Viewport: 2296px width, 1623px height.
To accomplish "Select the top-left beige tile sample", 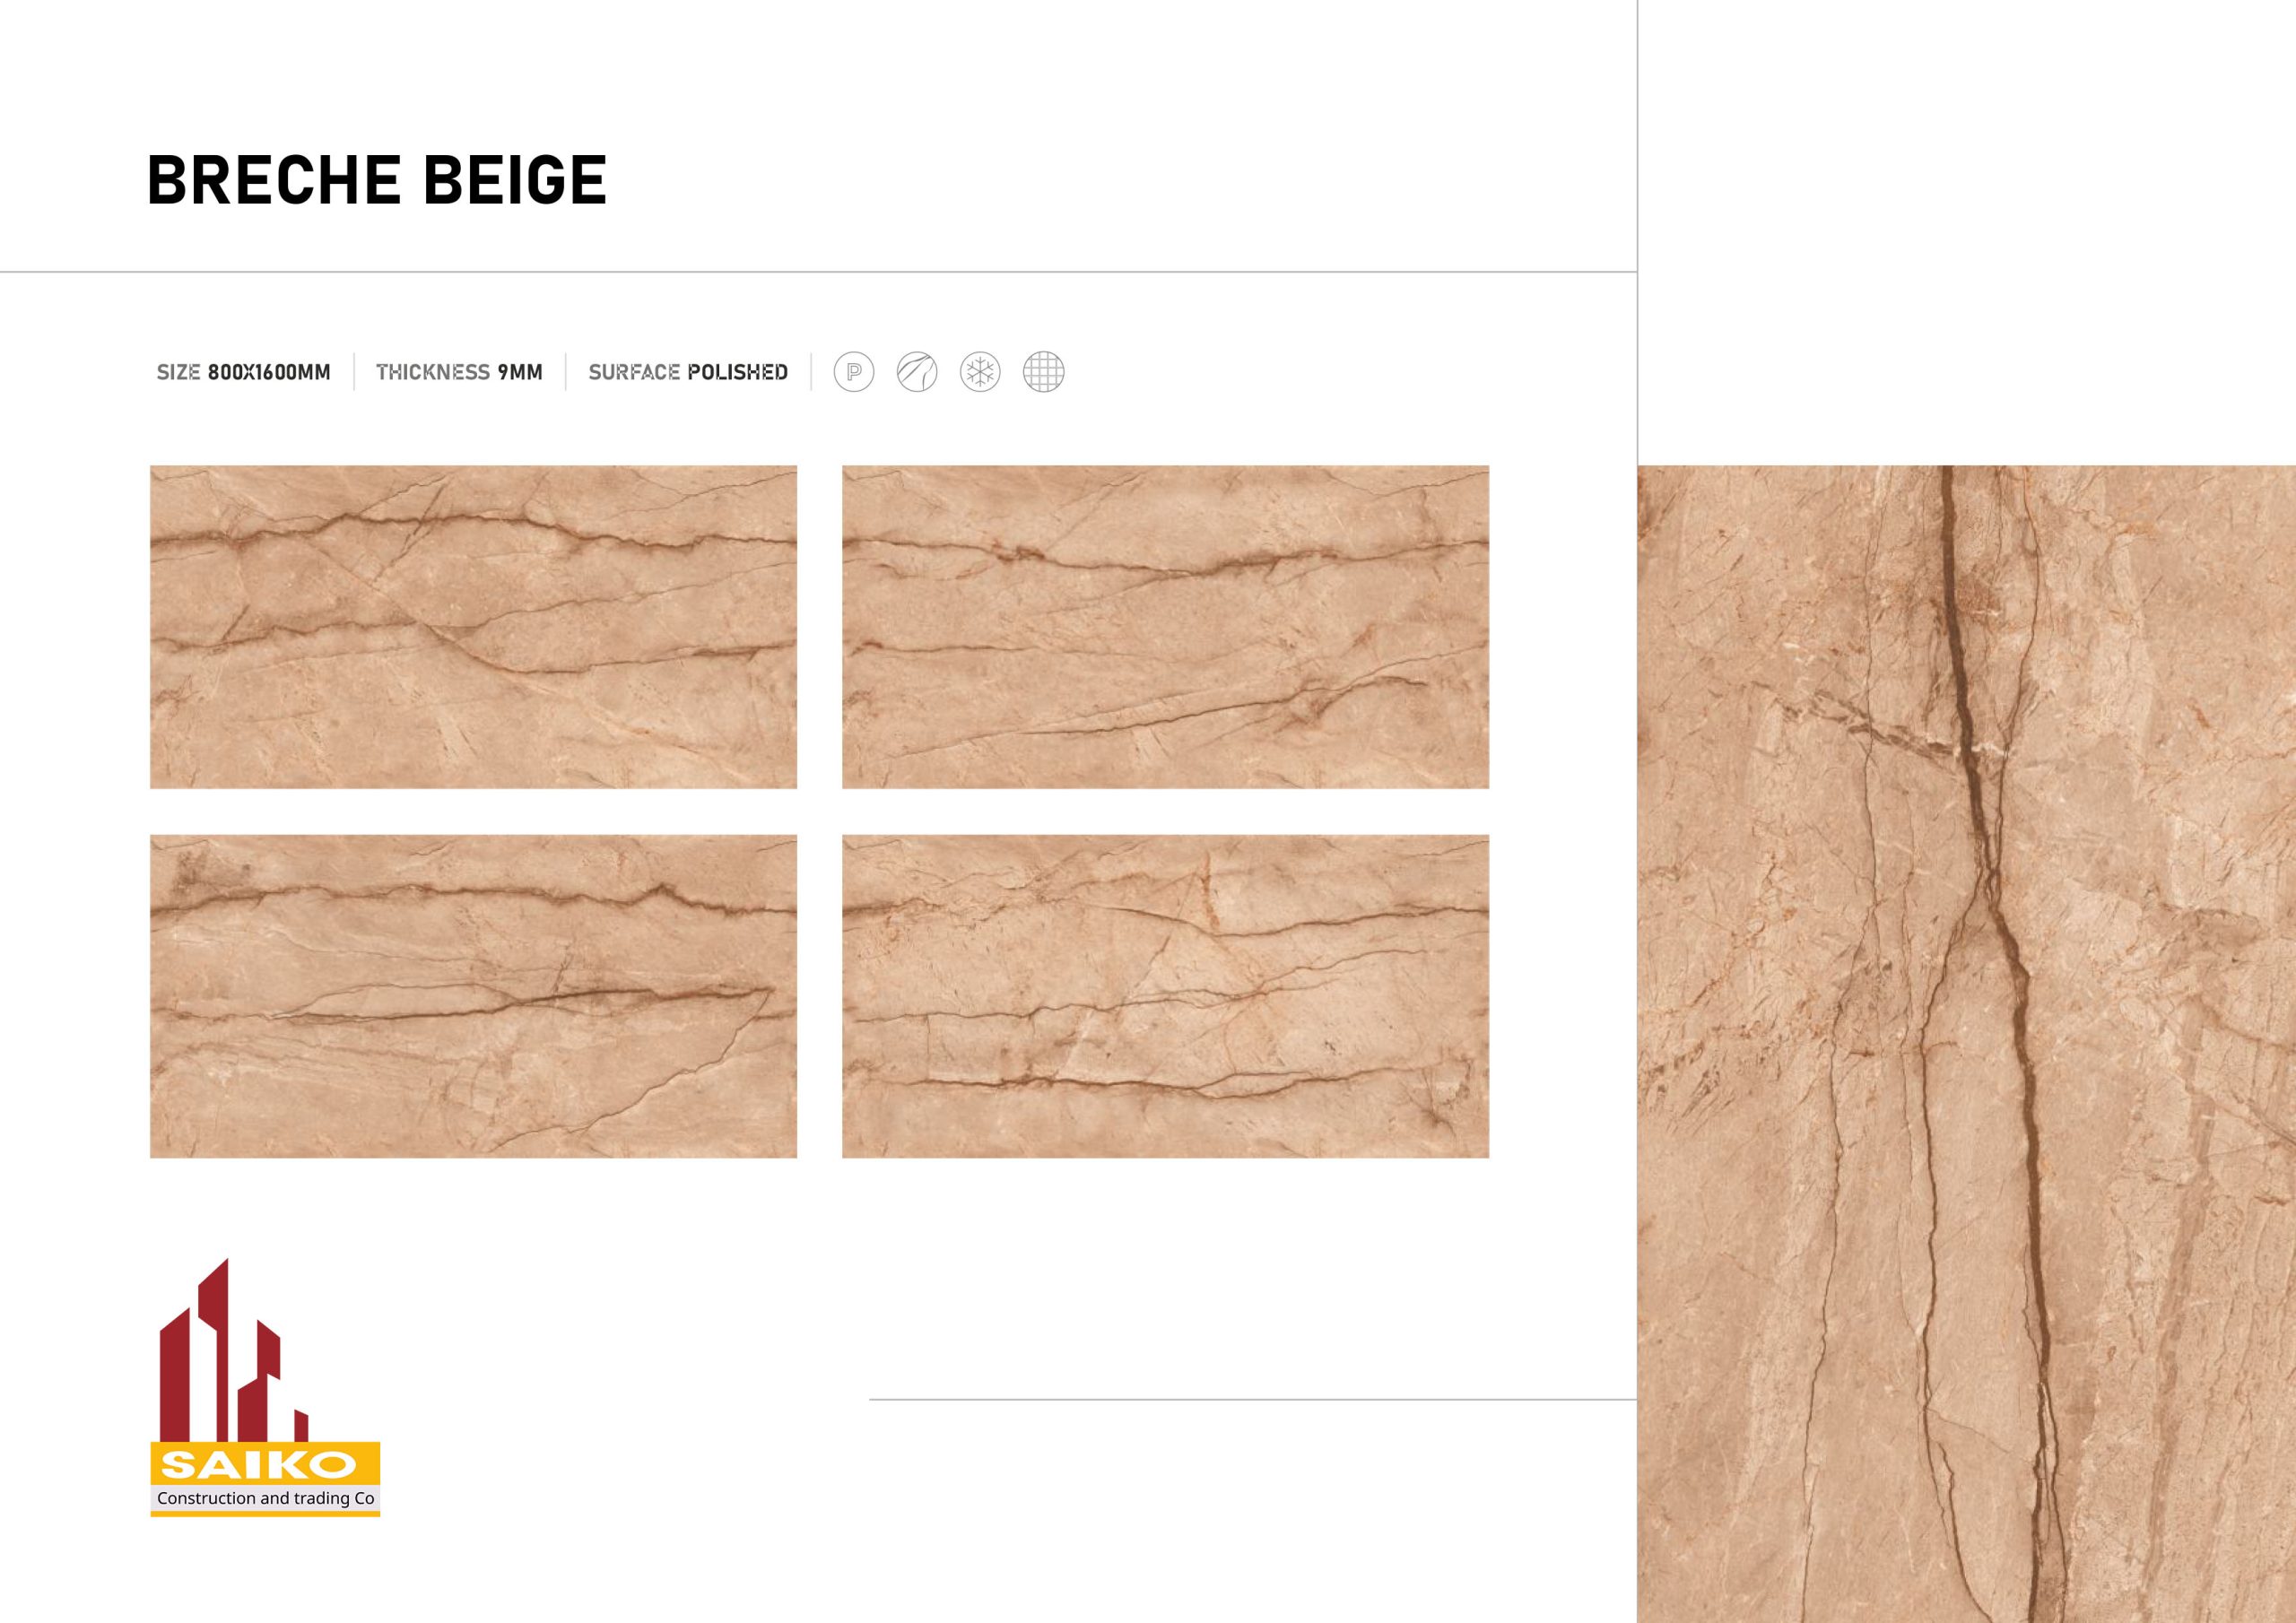I will pyautogui.click(x=473, y=627).
